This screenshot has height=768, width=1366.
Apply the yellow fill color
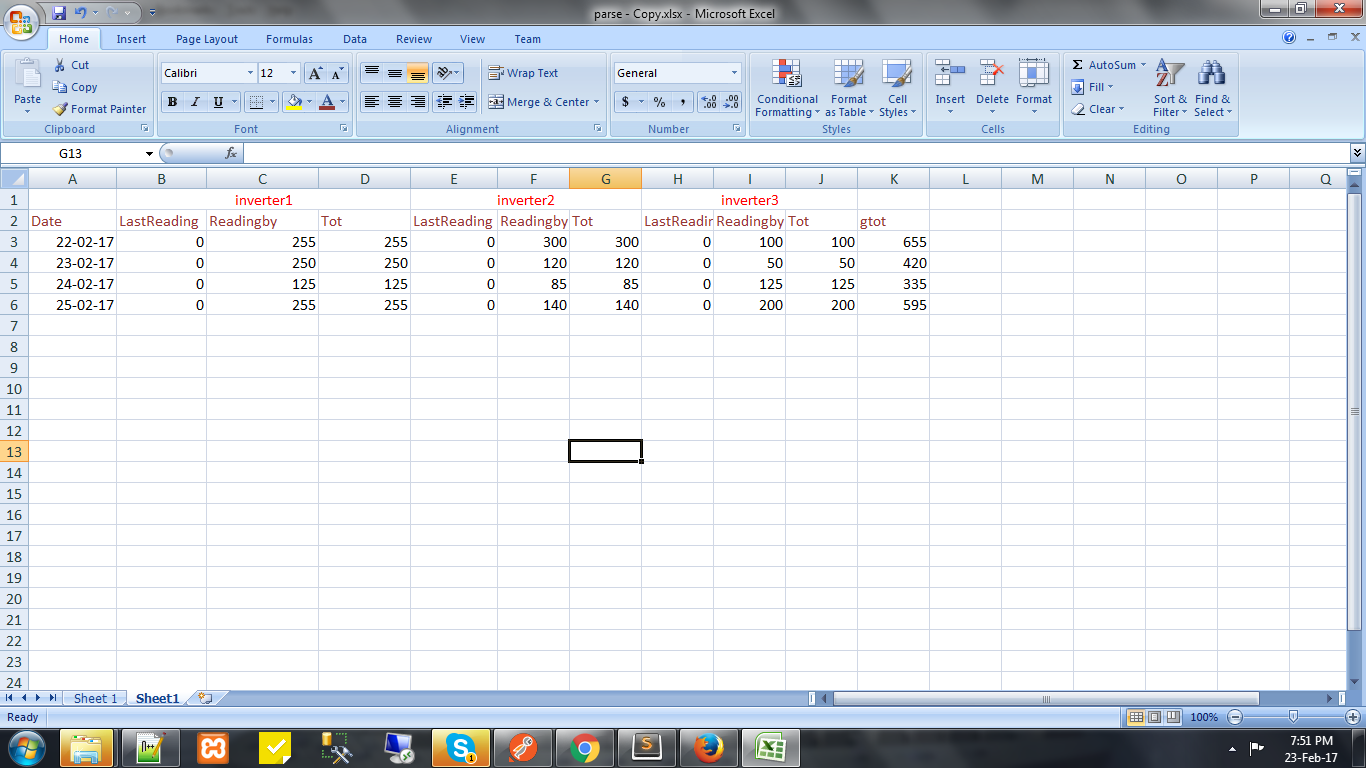(293, 102)
